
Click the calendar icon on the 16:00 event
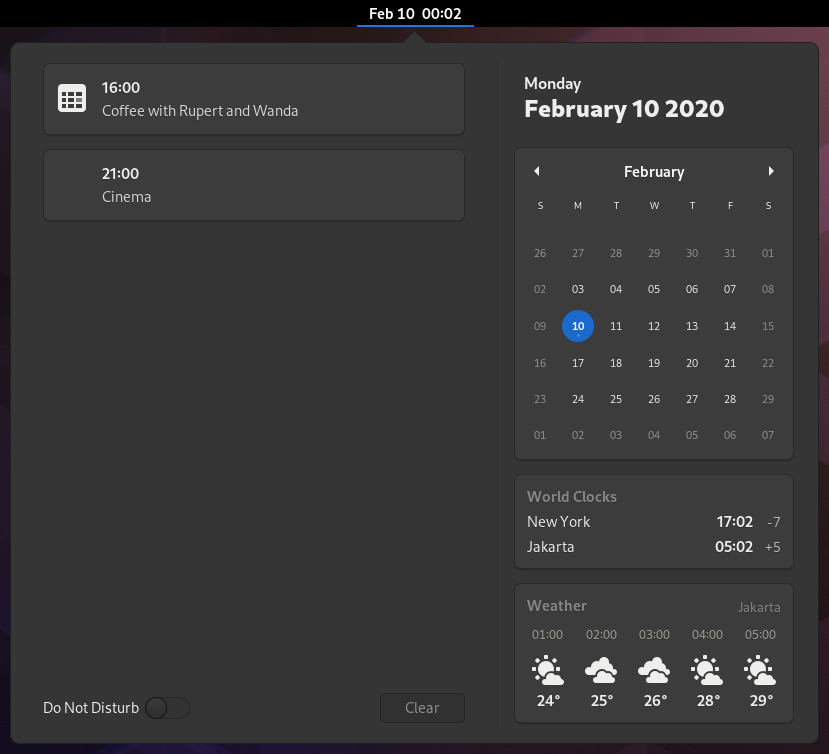click(x=72, y=98)
